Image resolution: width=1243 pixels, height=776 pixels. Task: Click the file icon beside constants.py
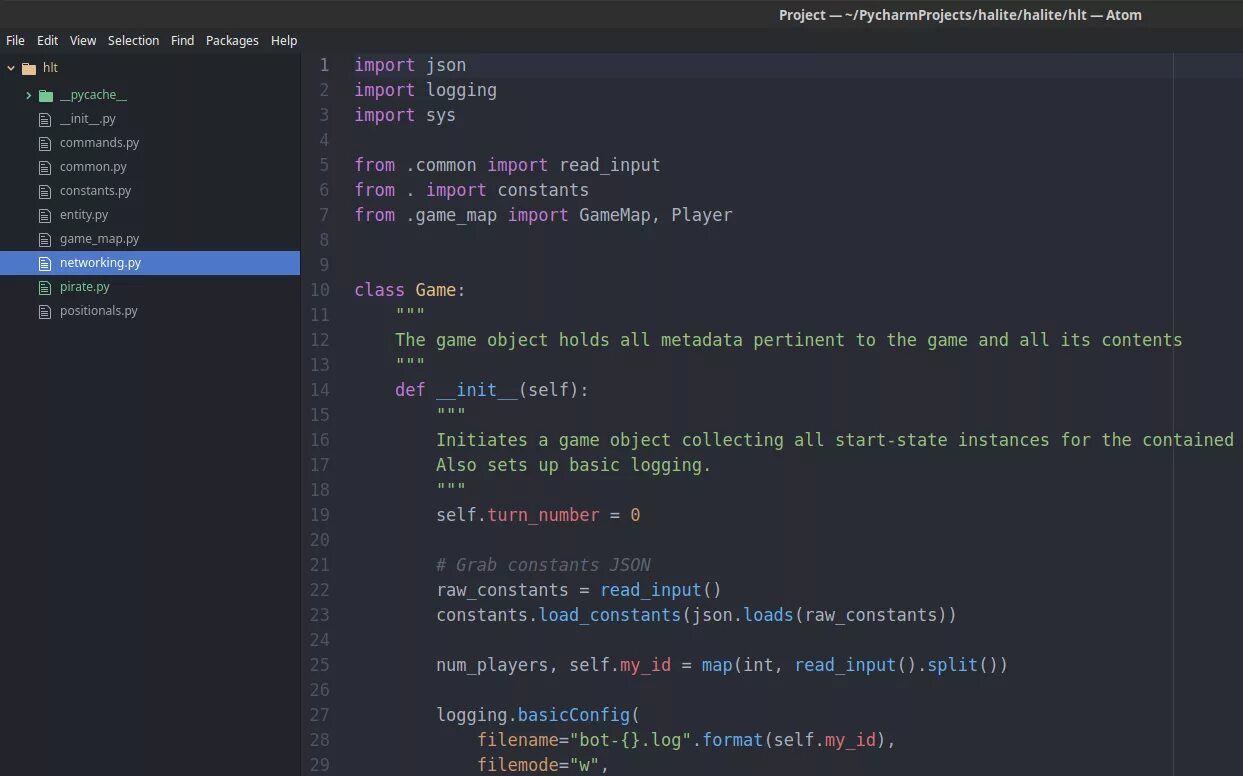point(44,191)
